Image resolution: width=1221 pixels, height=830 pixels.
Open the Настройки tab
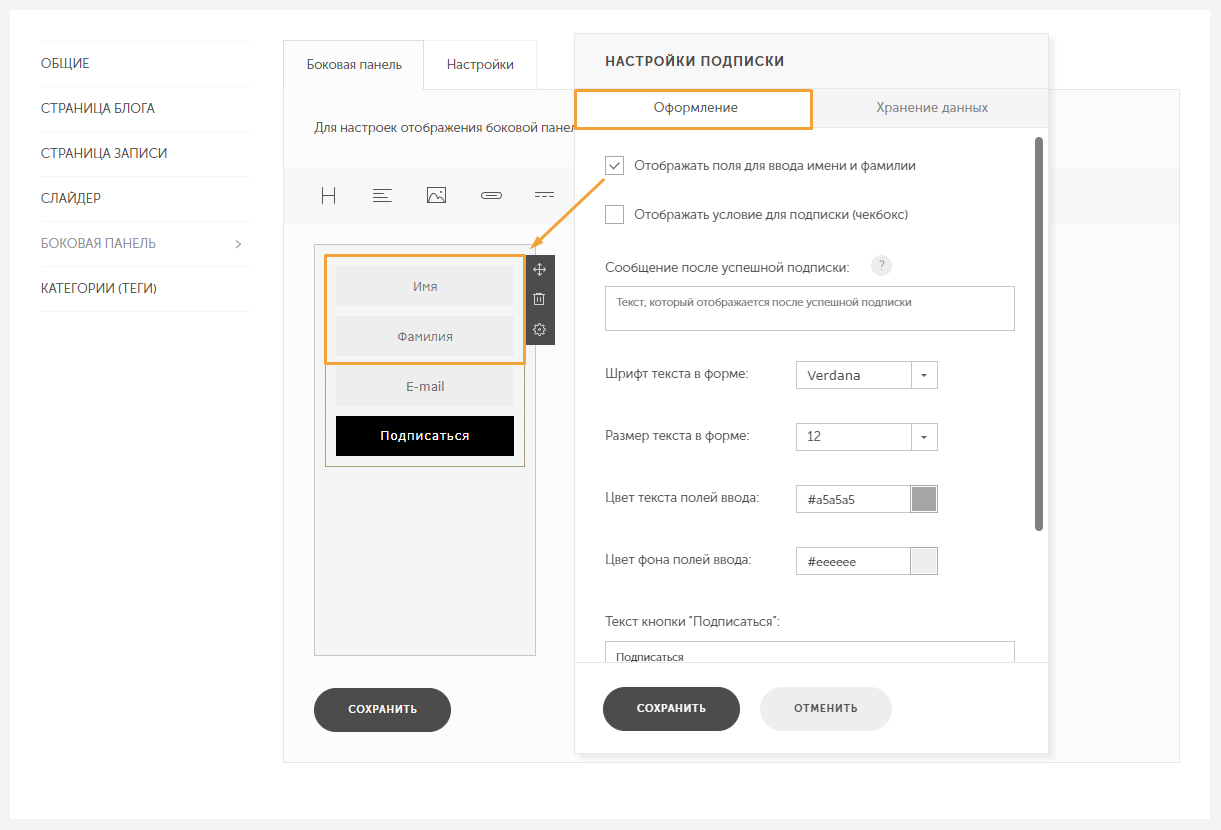480,65
